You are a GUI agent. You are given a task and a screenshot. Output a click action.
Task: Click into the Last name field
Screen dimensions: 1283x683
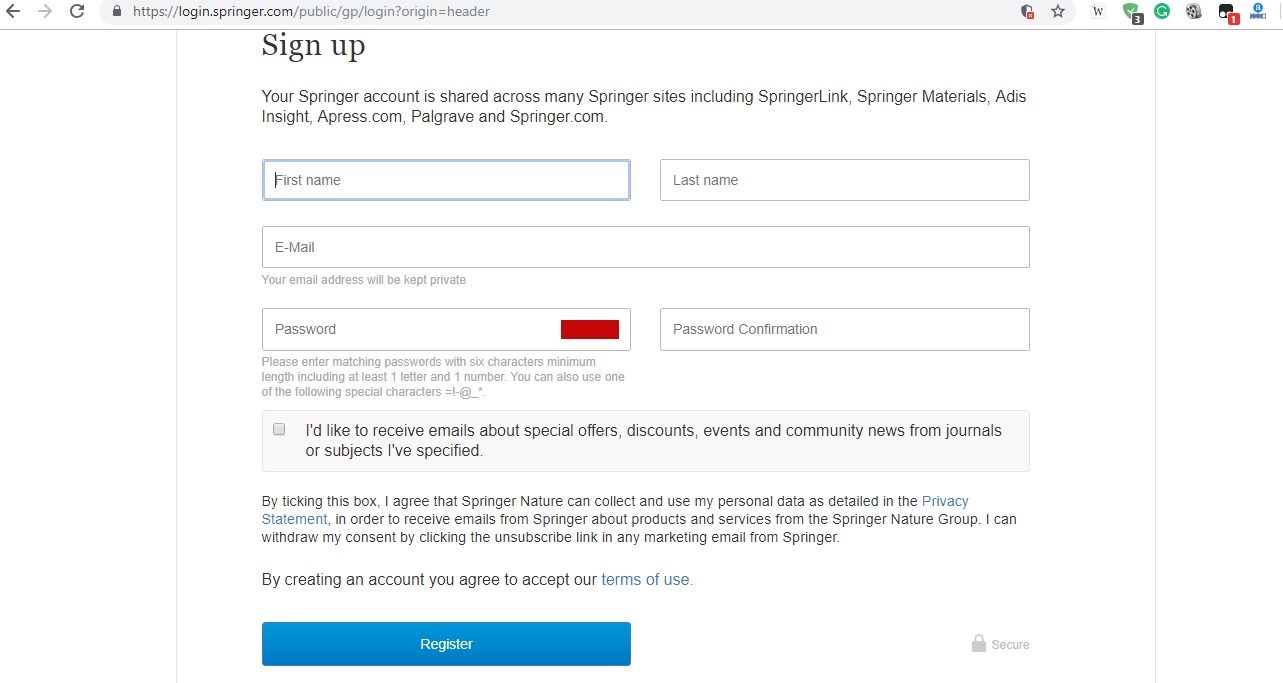845,180
